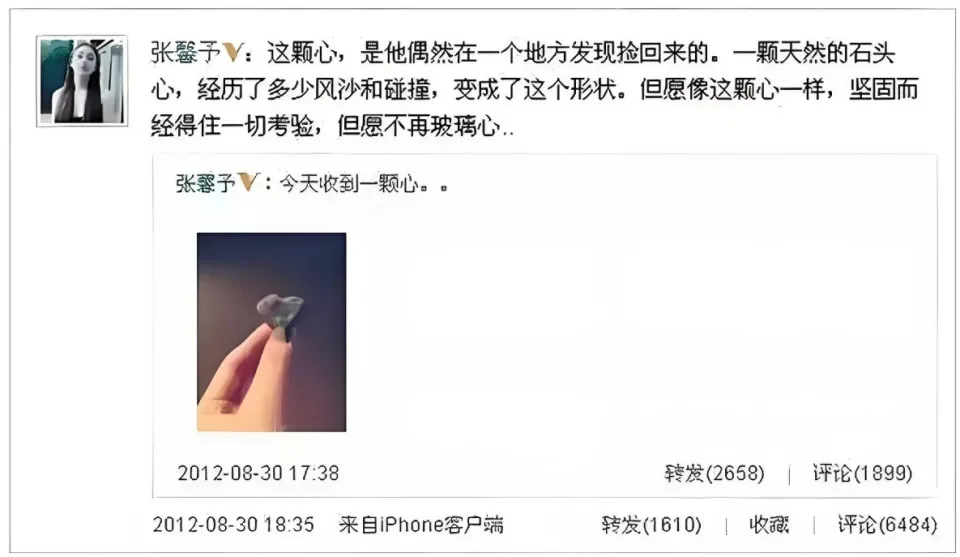Open the 张馨予 username inside the quoted post
This screenshot has height=557, width=960.
206,183
